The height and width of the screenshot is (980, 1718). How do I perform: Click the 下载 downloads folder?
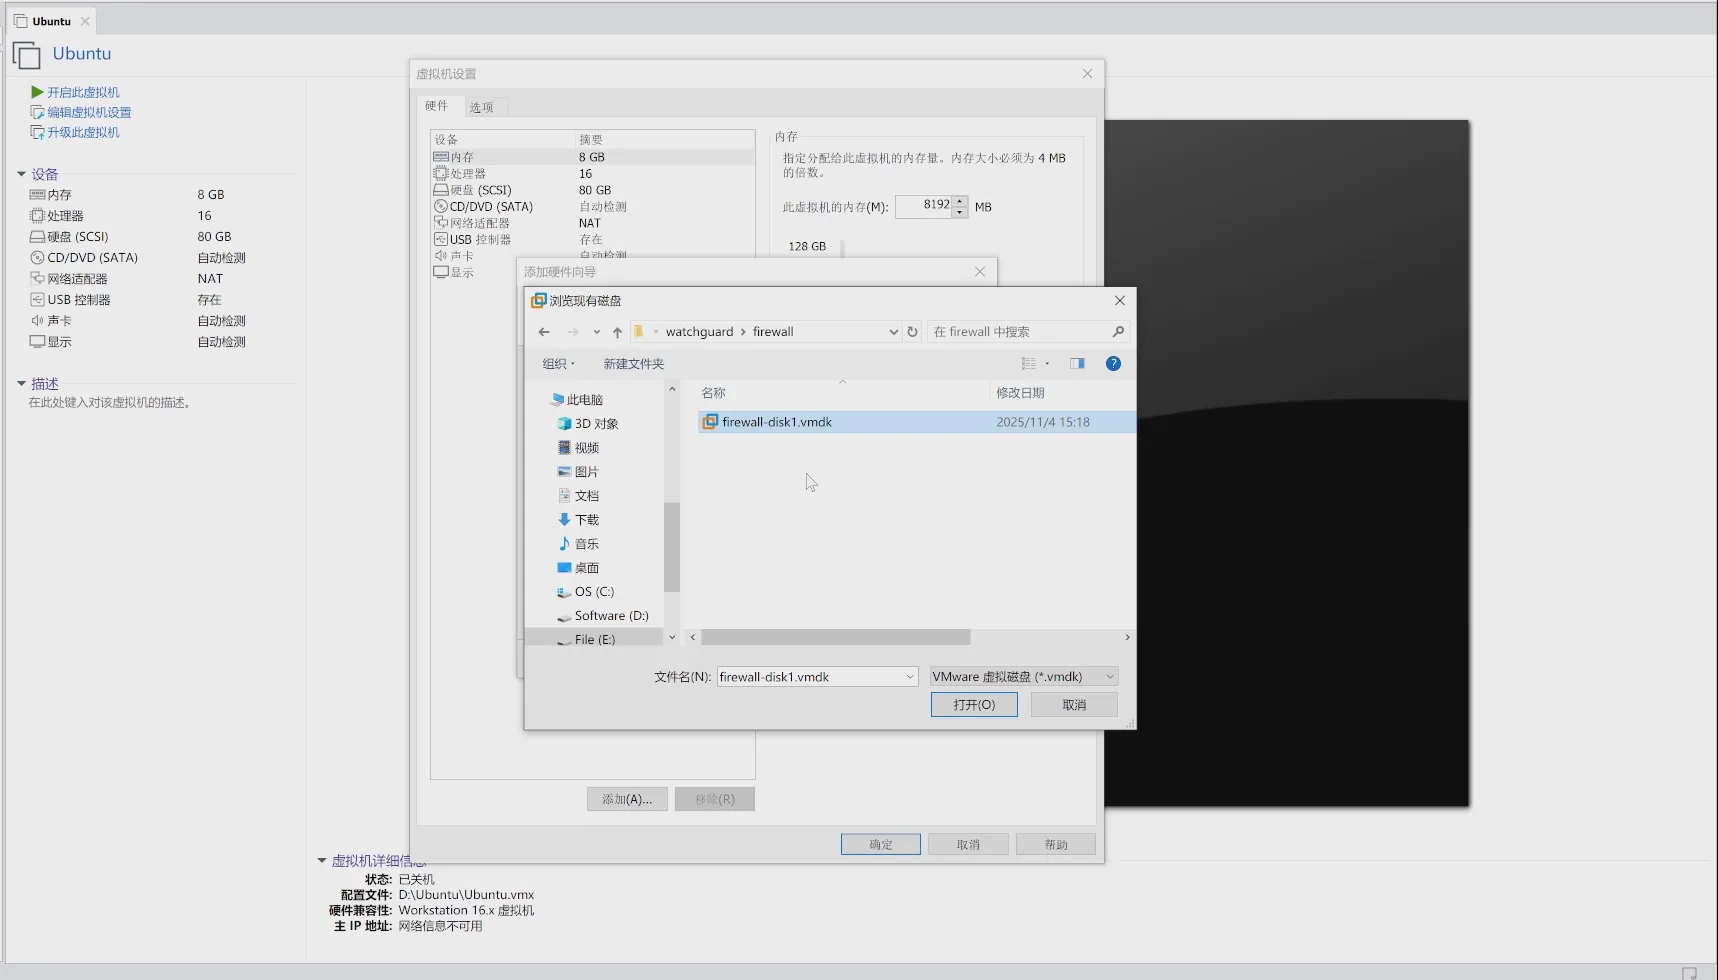point(586,520)
